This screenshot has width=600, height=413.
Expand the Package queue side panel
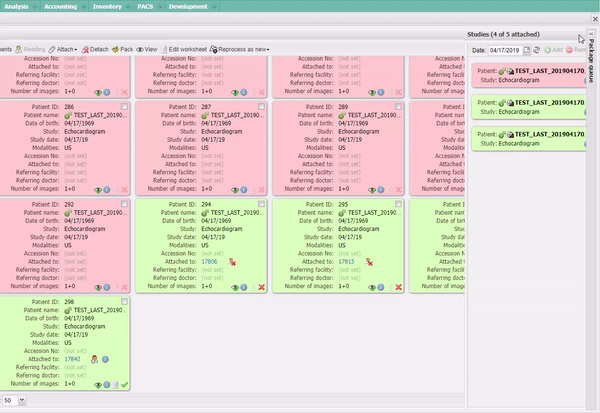(x=591, y=34)
